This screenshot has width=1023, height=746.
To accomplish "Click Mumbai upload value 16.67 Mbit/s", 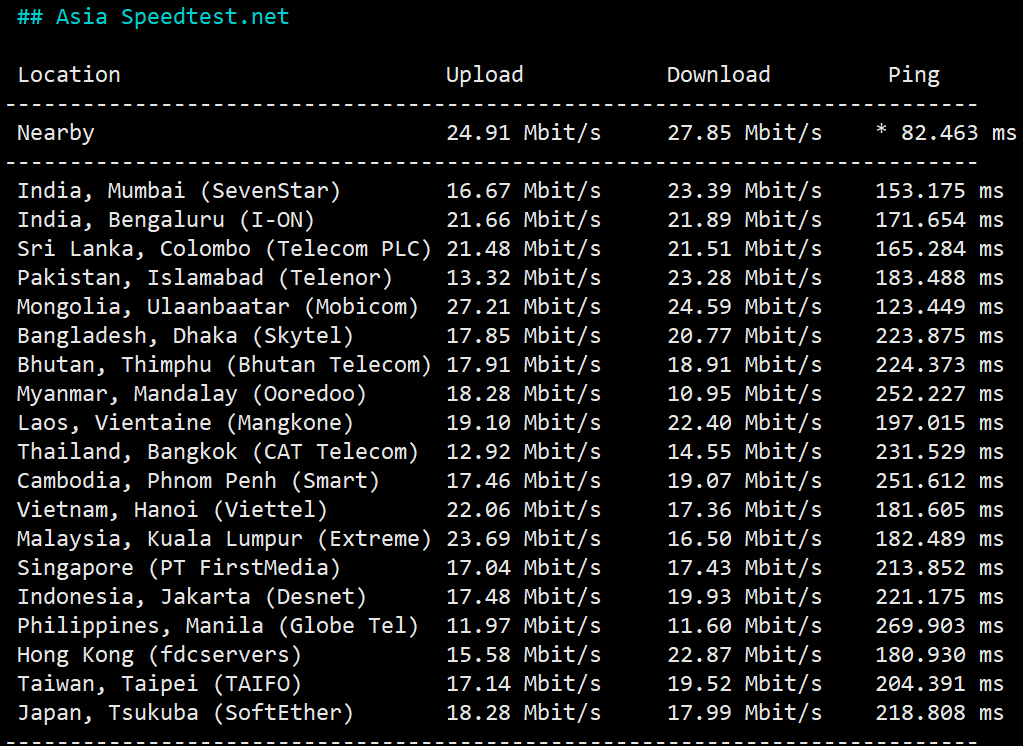I will (x=523, y=191).
